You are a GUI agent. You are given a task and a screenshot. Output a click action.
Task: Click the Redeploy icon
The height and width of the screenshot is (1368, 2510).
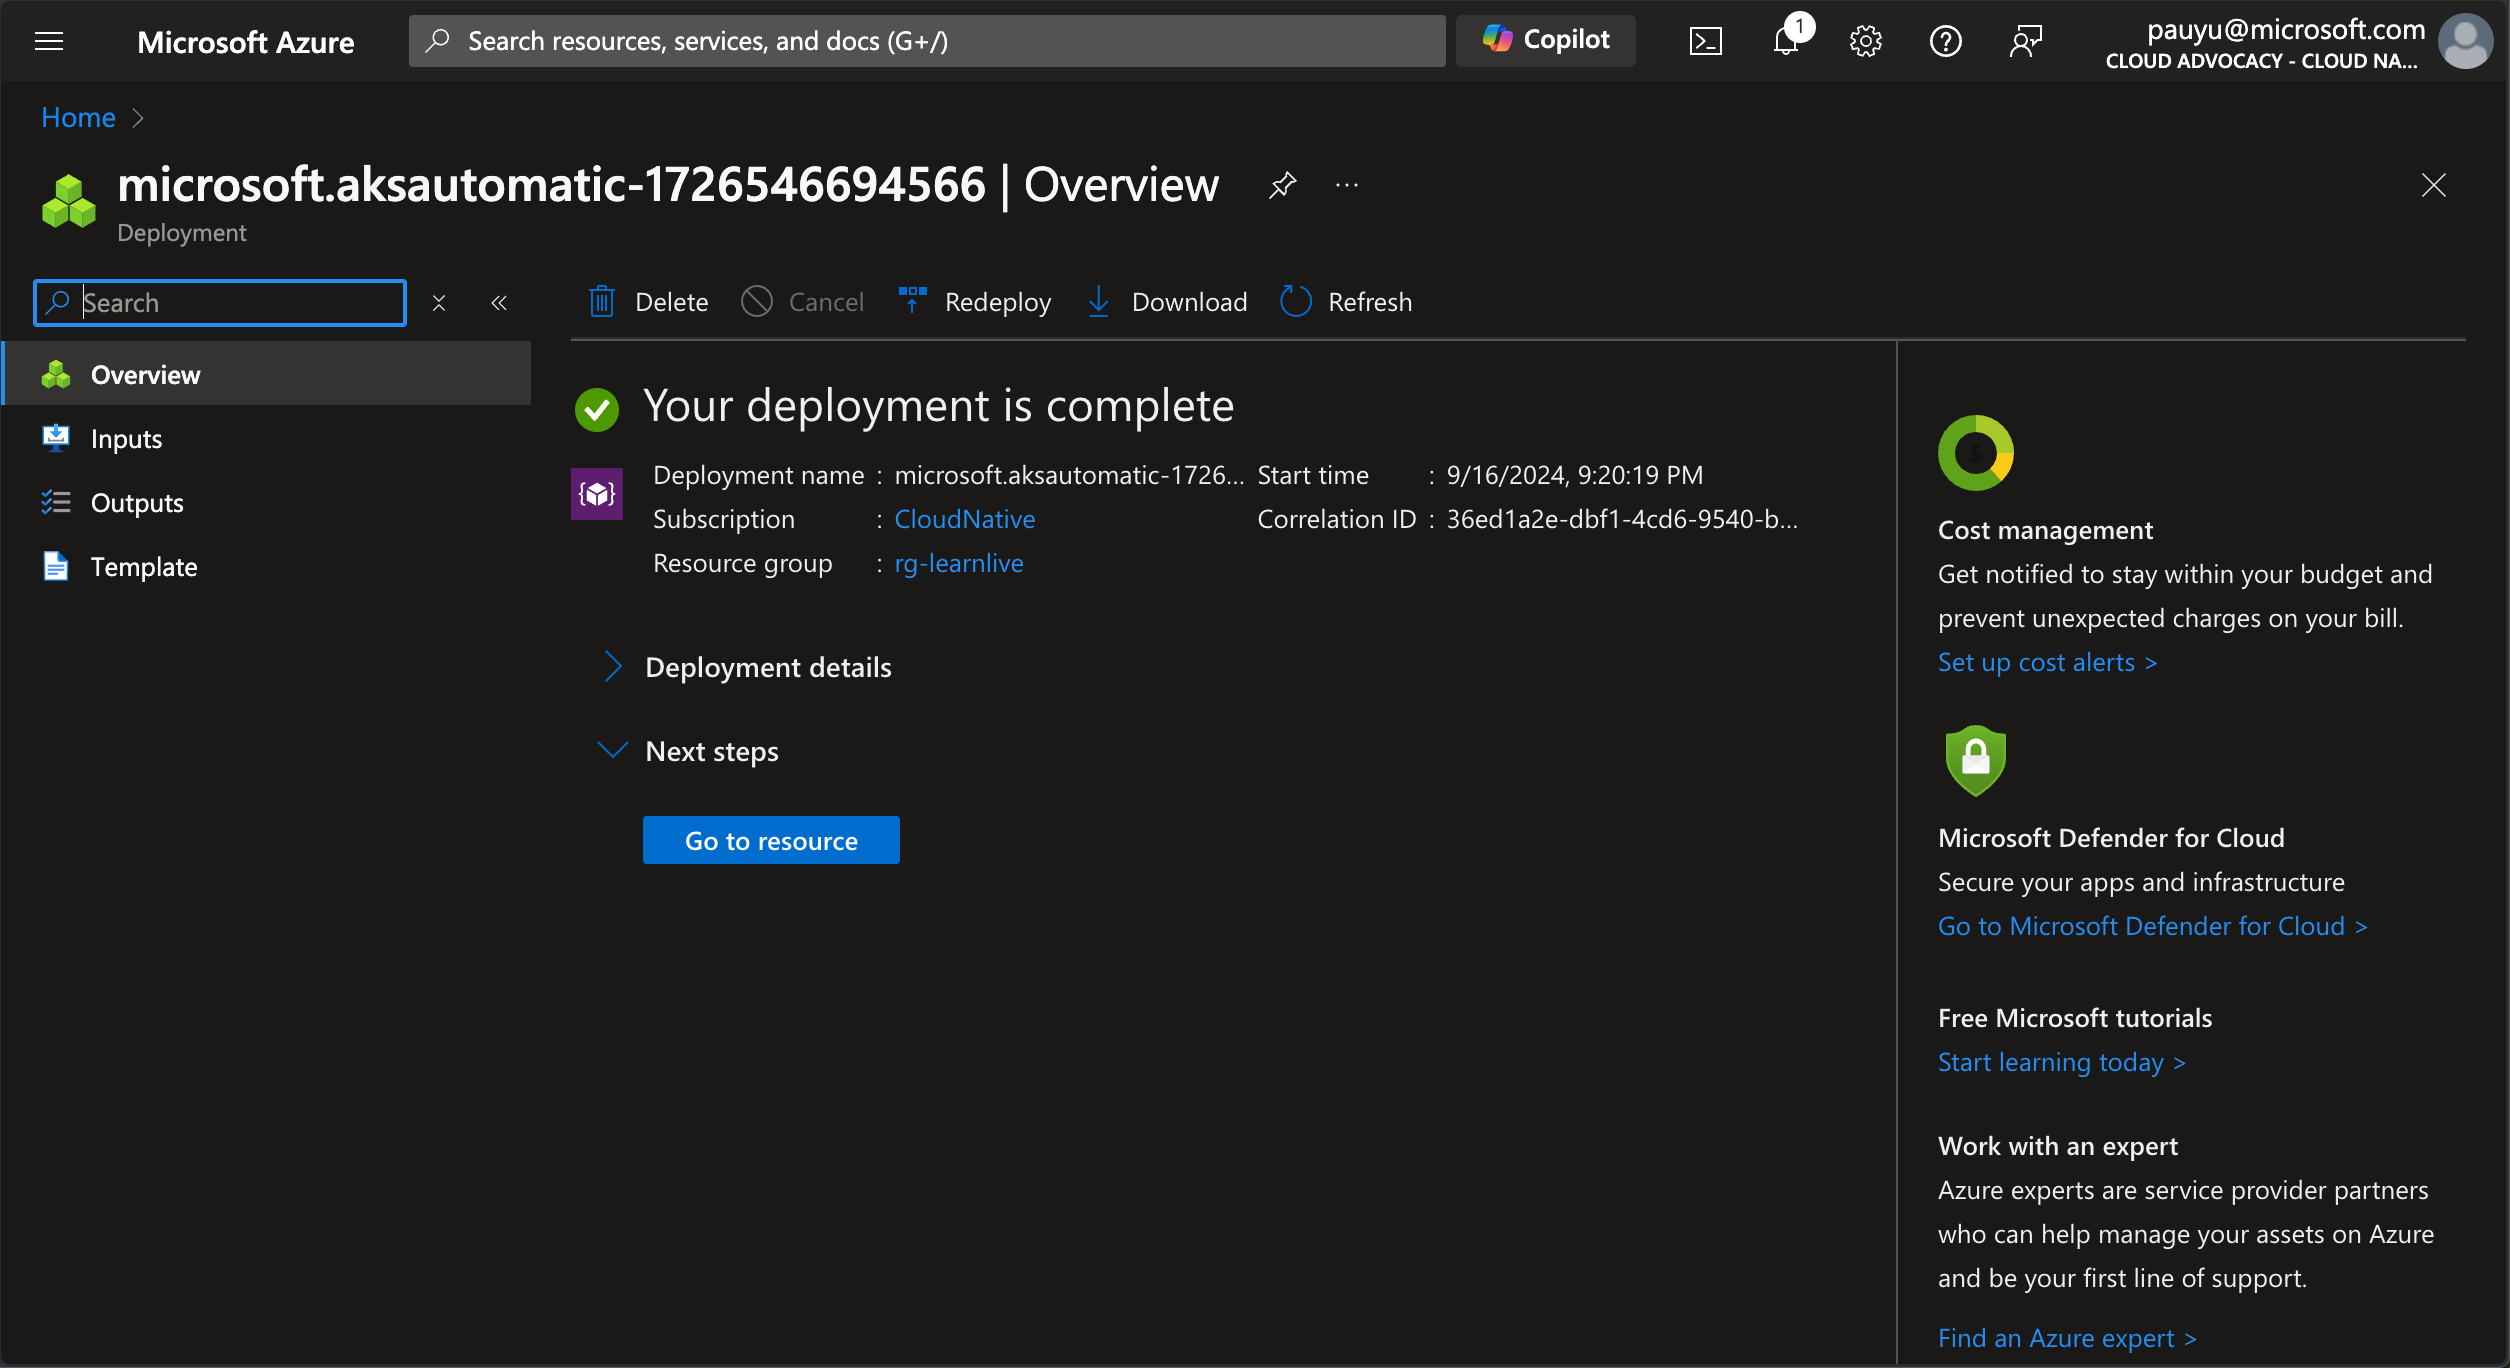click(x=913, y=300)
